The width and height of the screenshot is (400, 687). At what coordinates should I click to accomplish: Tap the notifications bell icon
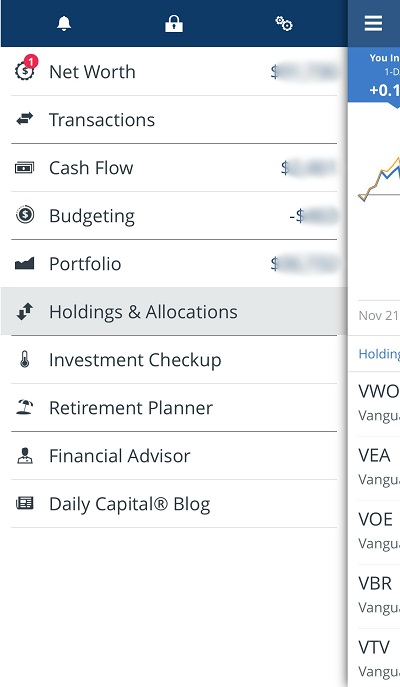[64, 24]
